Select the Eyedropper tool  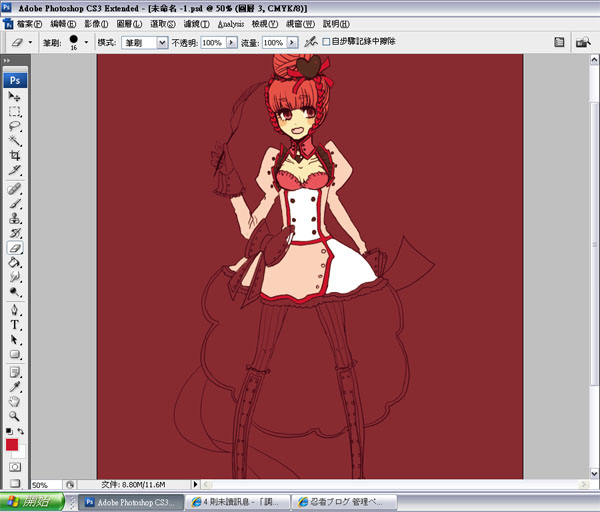click(x=15, y=387)
